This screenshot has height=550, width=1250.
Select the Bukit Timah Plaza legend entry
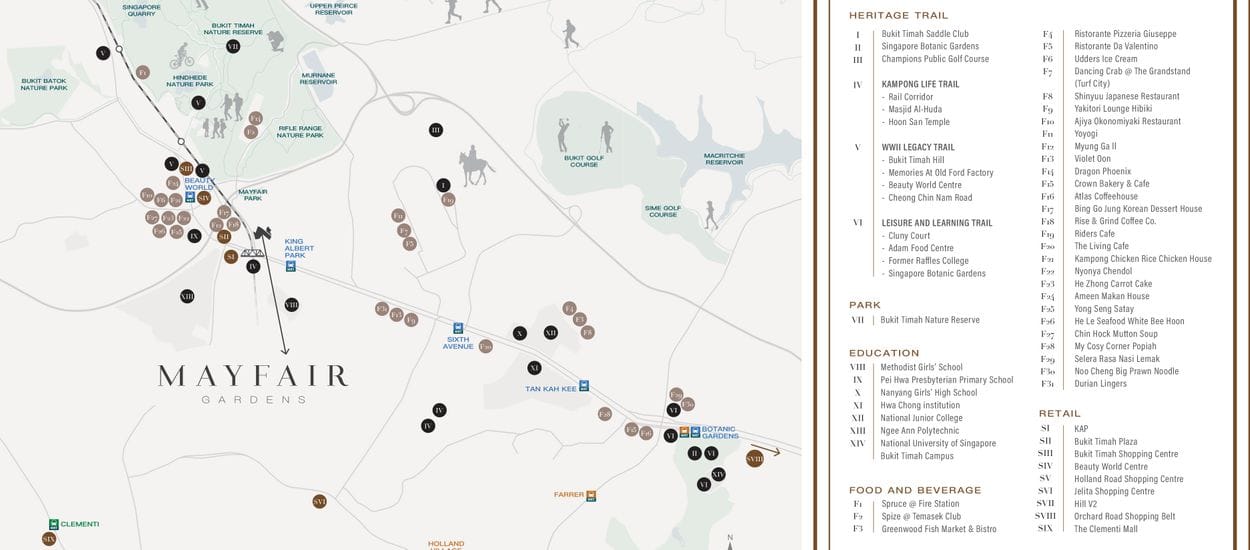pyautogui.click(x=1106, y=441)
